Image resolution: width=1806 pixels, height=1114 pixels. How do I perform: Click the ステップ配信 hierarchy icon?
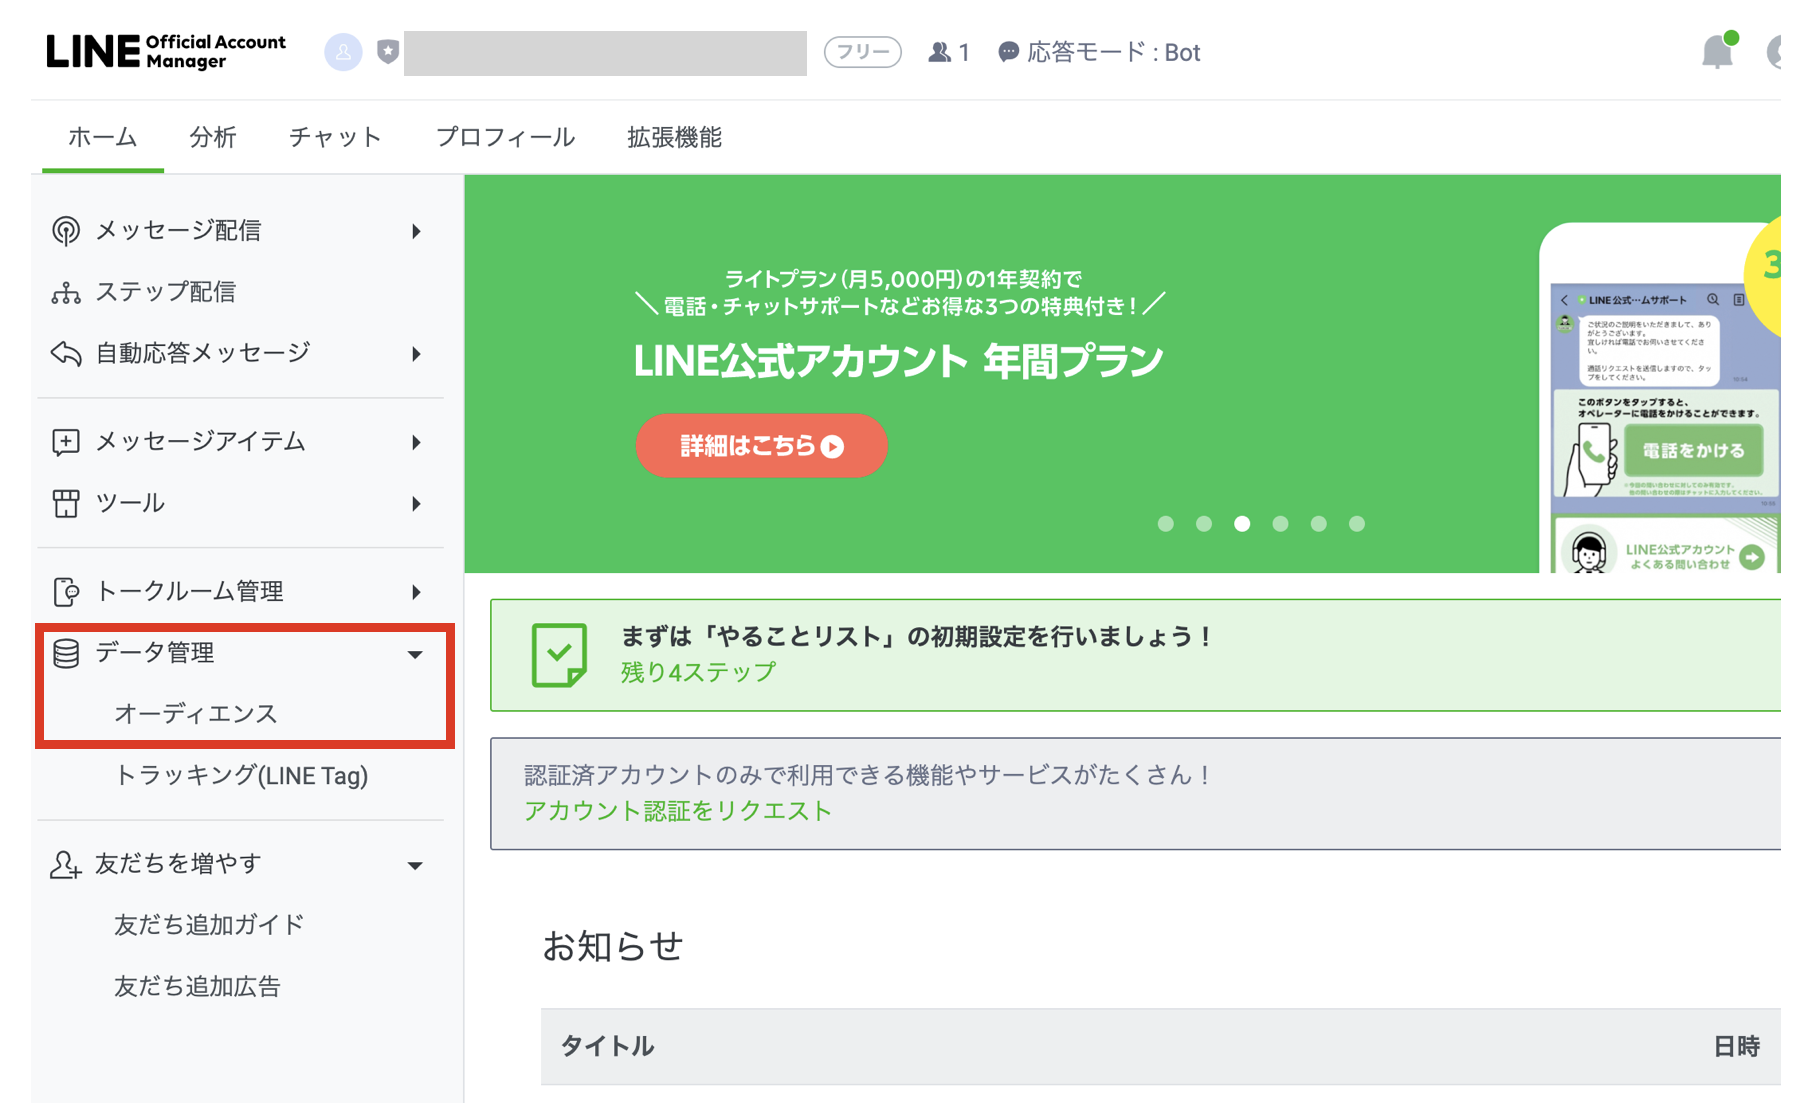(x=66, y=292)
